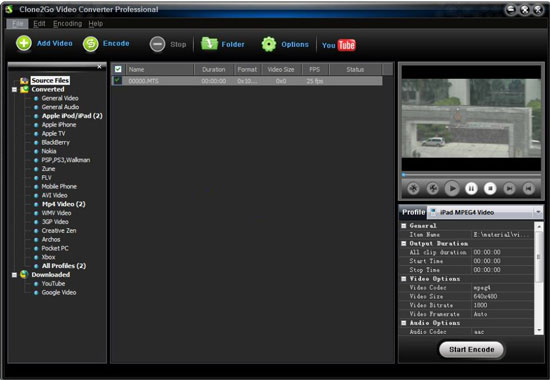Select Google Video tree item
550x380 pixels.
click(59, 293)
